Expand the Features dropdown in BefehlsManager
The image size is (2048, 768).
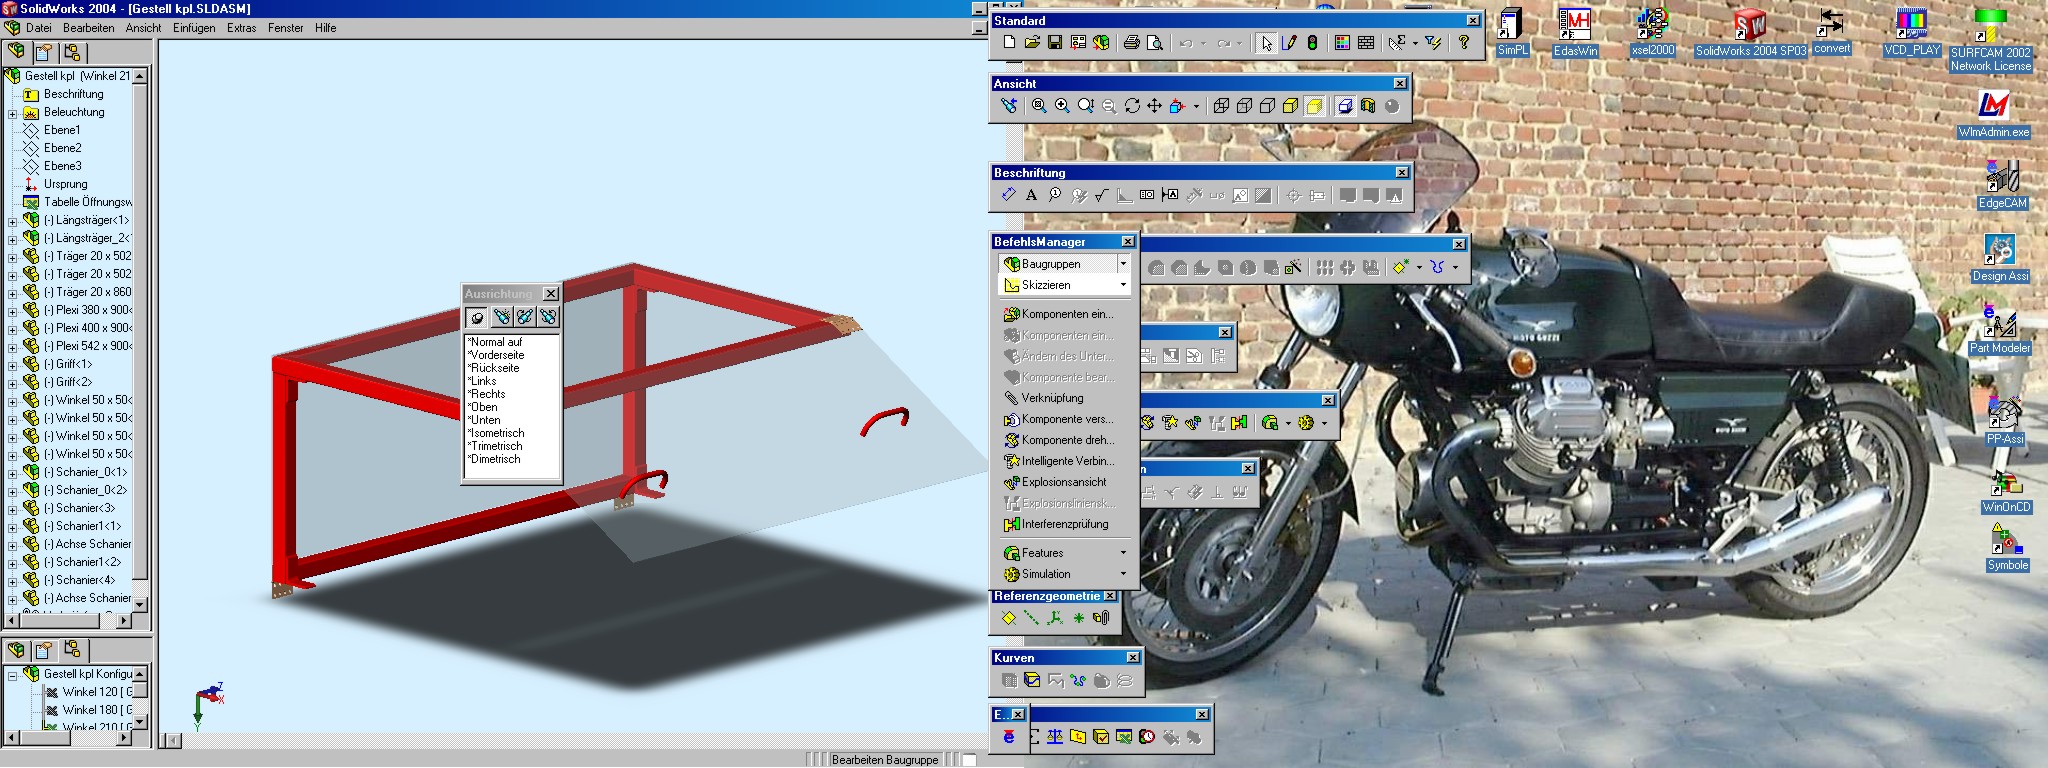(1123, 553)
